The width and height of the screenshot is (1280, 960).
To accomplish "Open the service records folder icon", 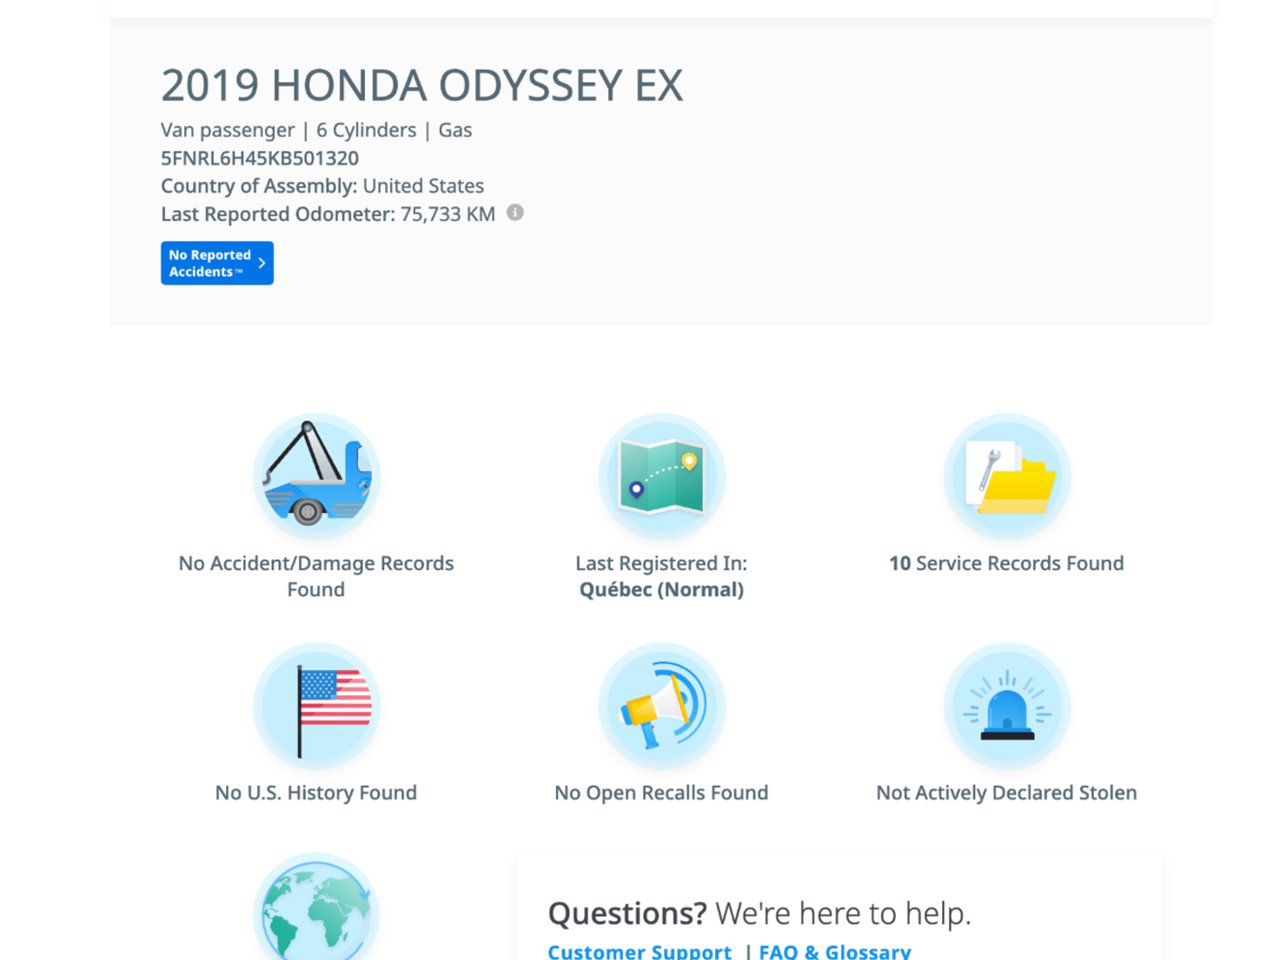I will coord(1006,477).
